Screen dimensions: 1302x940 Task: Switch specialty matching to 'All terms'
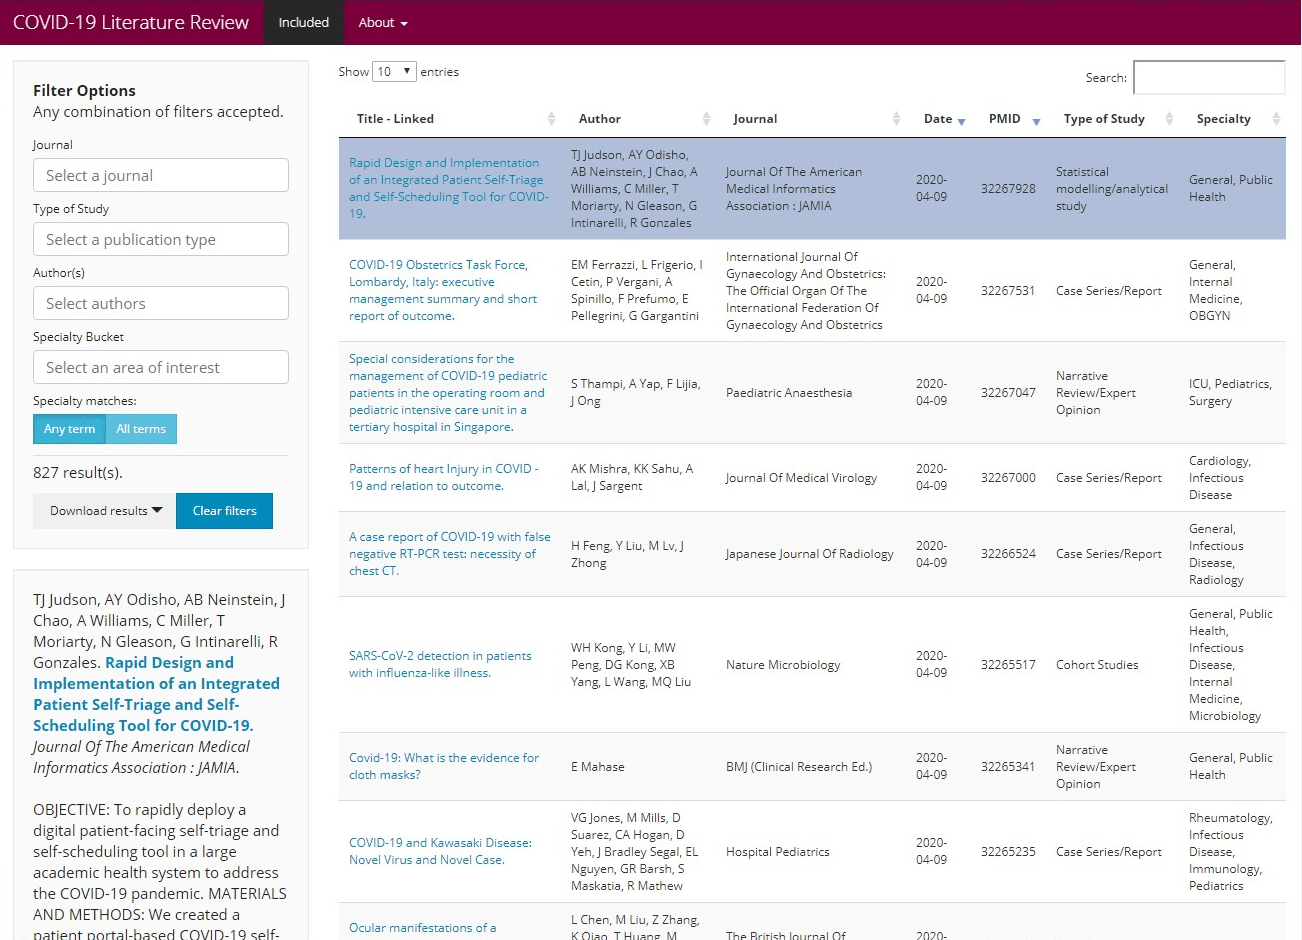(141, 428)
